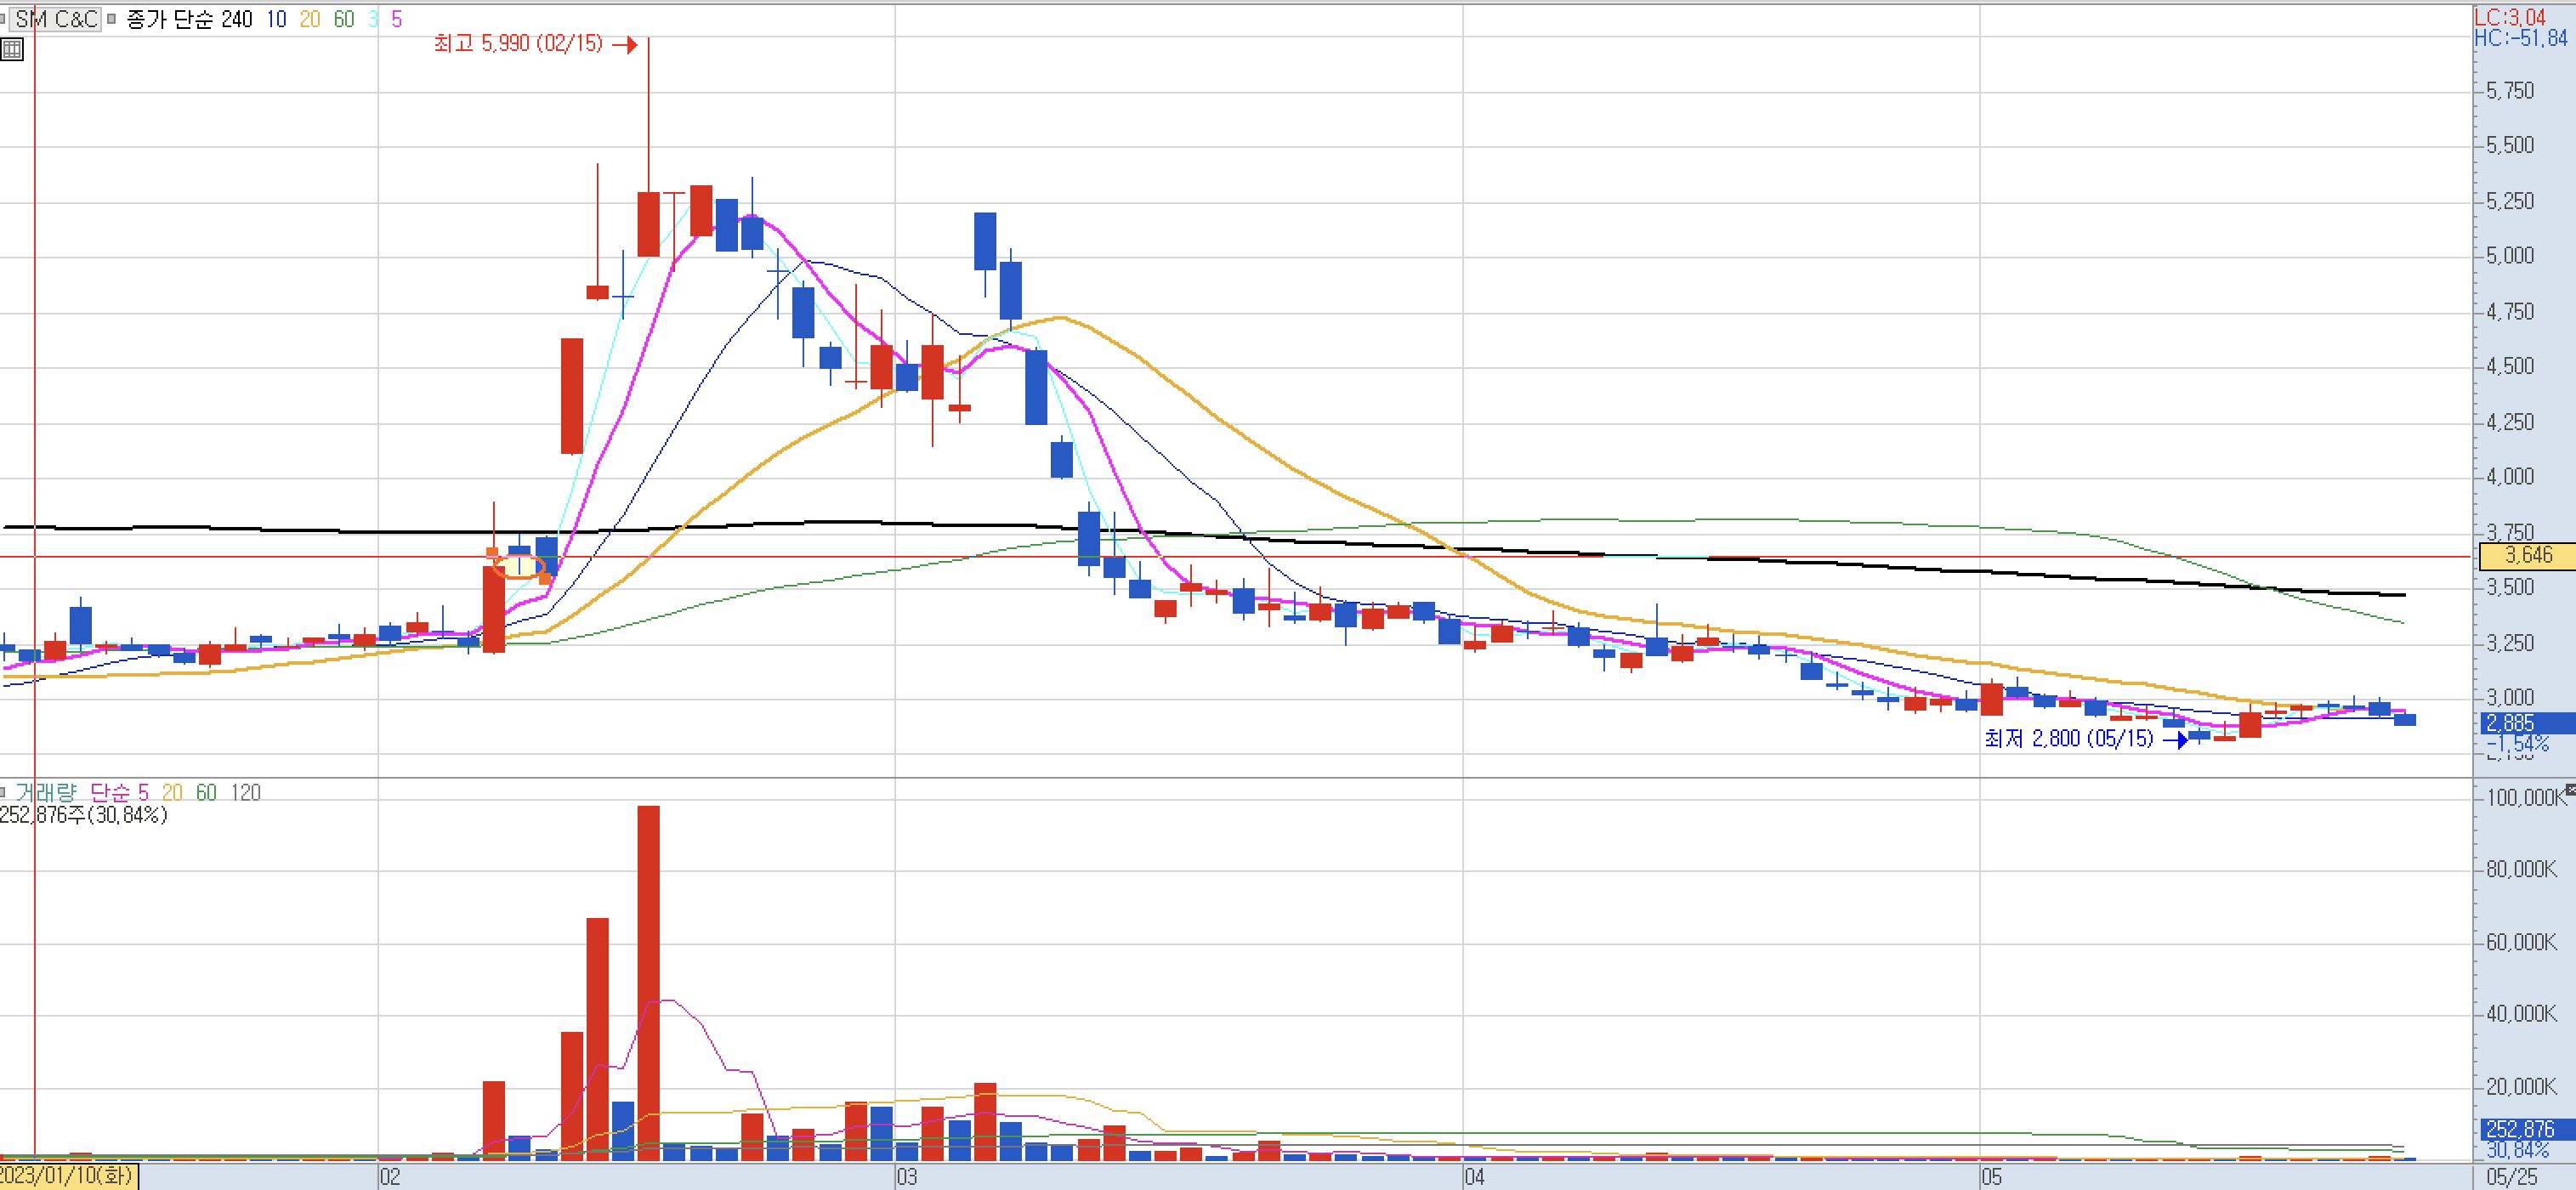The width and height of the screenshot is (2576, 1190).
Task: Click the 최고 5,990 high price marker
Action: [x=518, y=43]
